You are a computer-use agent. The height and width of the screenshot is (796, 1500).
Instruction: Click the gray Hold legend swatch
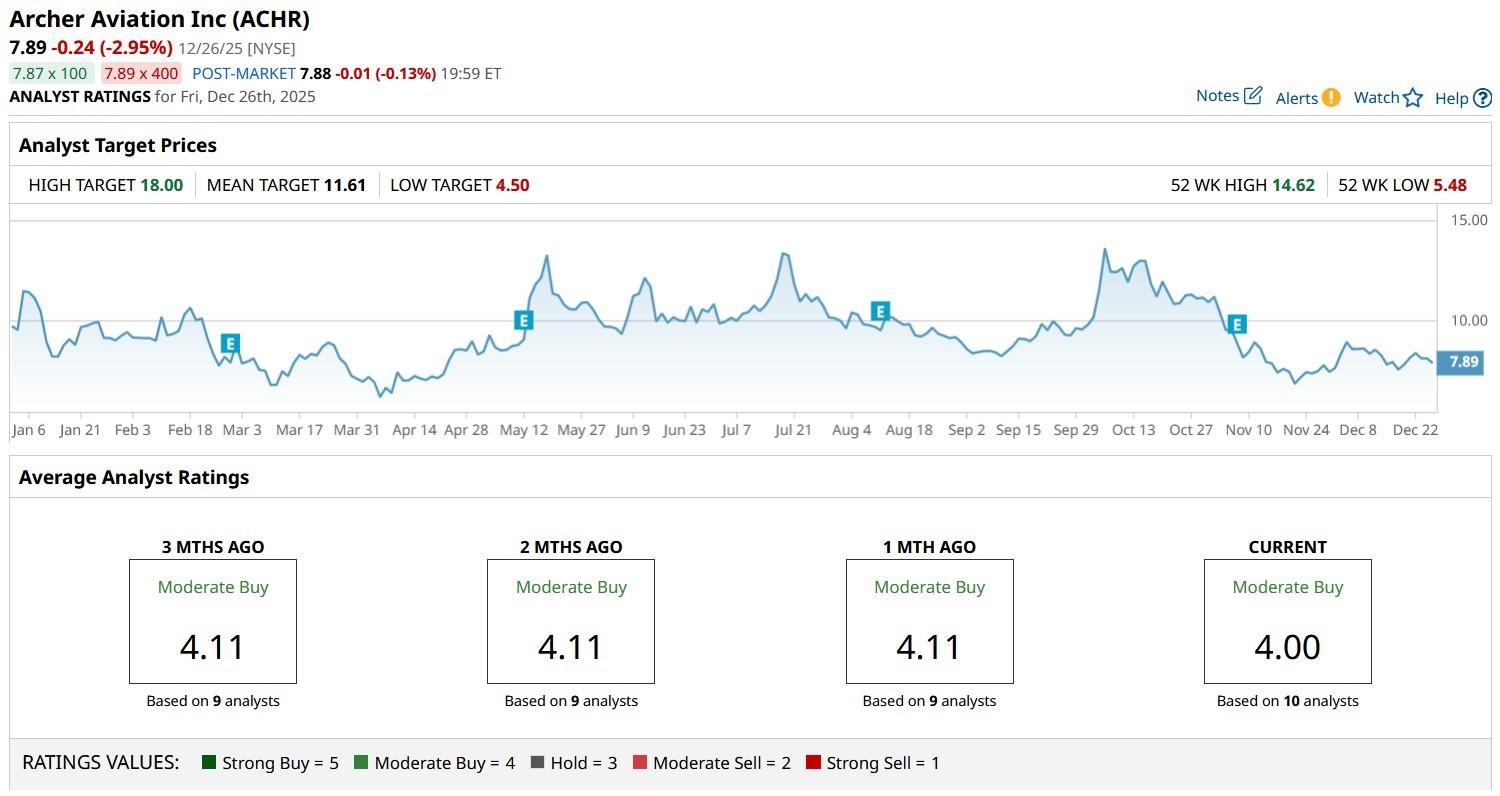click(537, 763)
